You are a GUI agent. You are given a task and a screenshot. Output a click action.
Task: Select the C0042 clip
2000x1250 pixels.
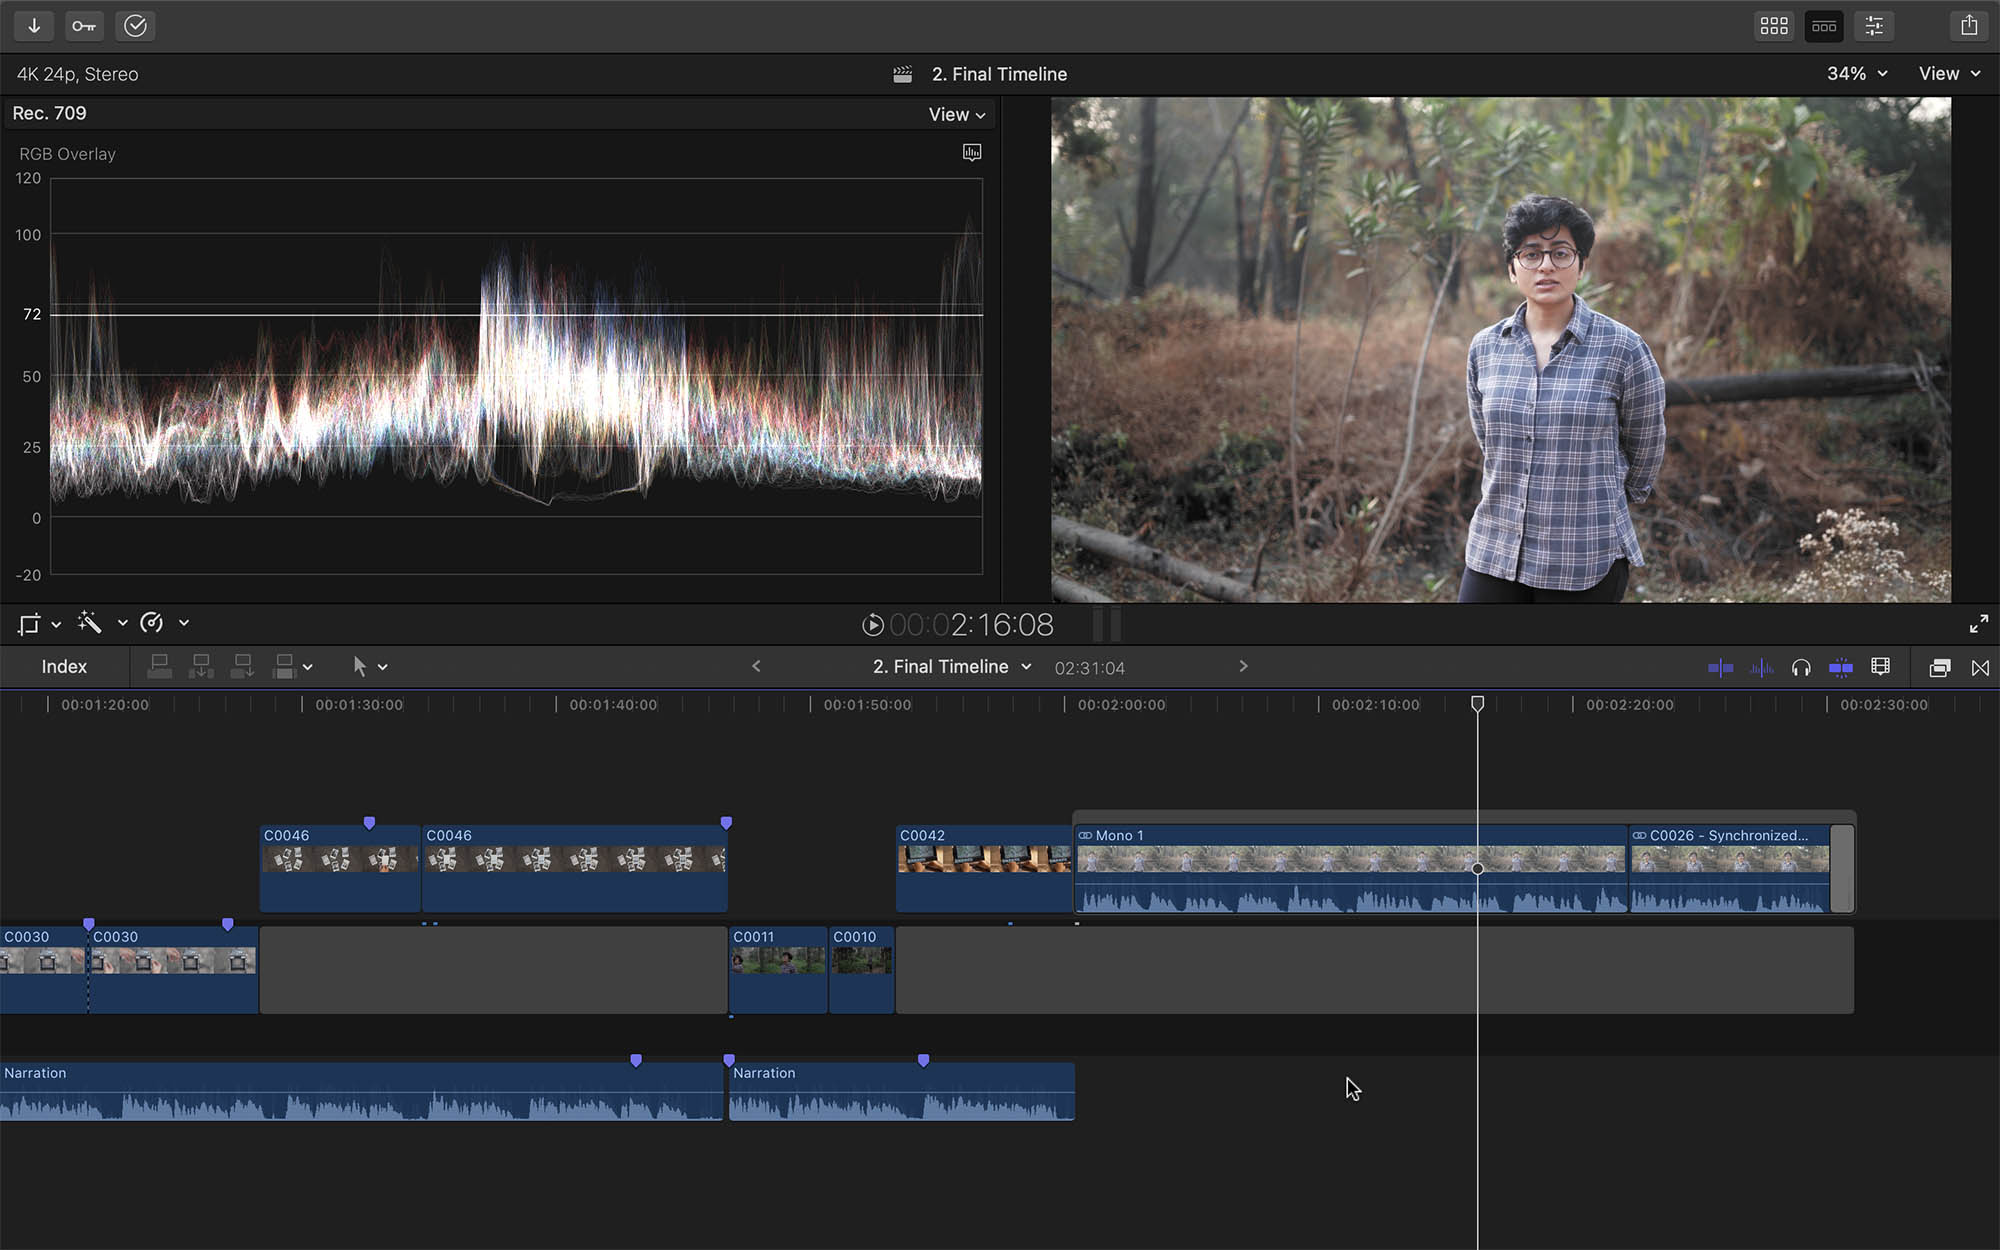click(984, 868)
